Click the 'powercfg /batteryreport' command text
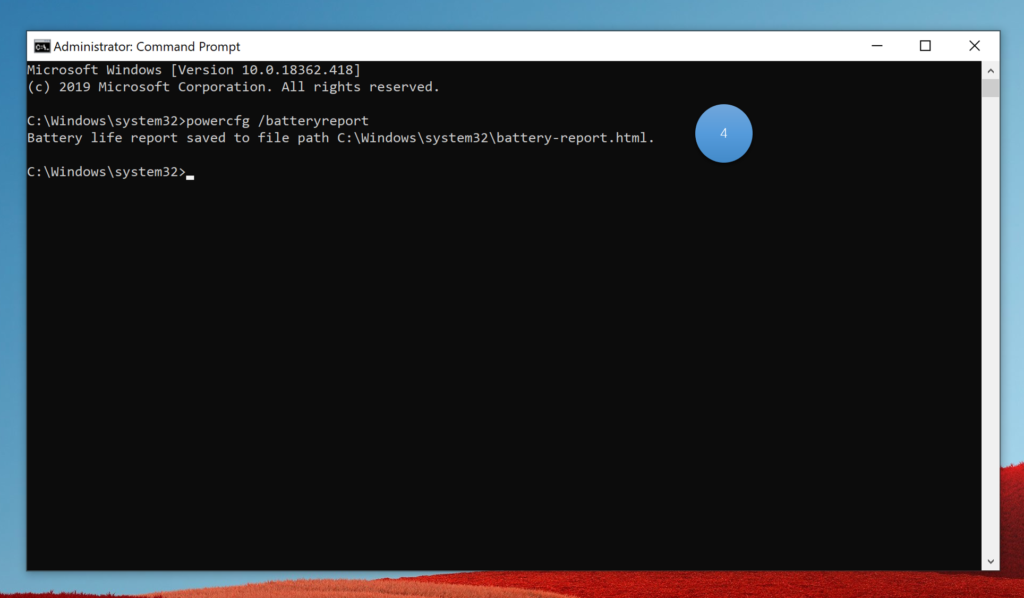The width and height of the screenshot is (1024, 598). coord(278,121)
